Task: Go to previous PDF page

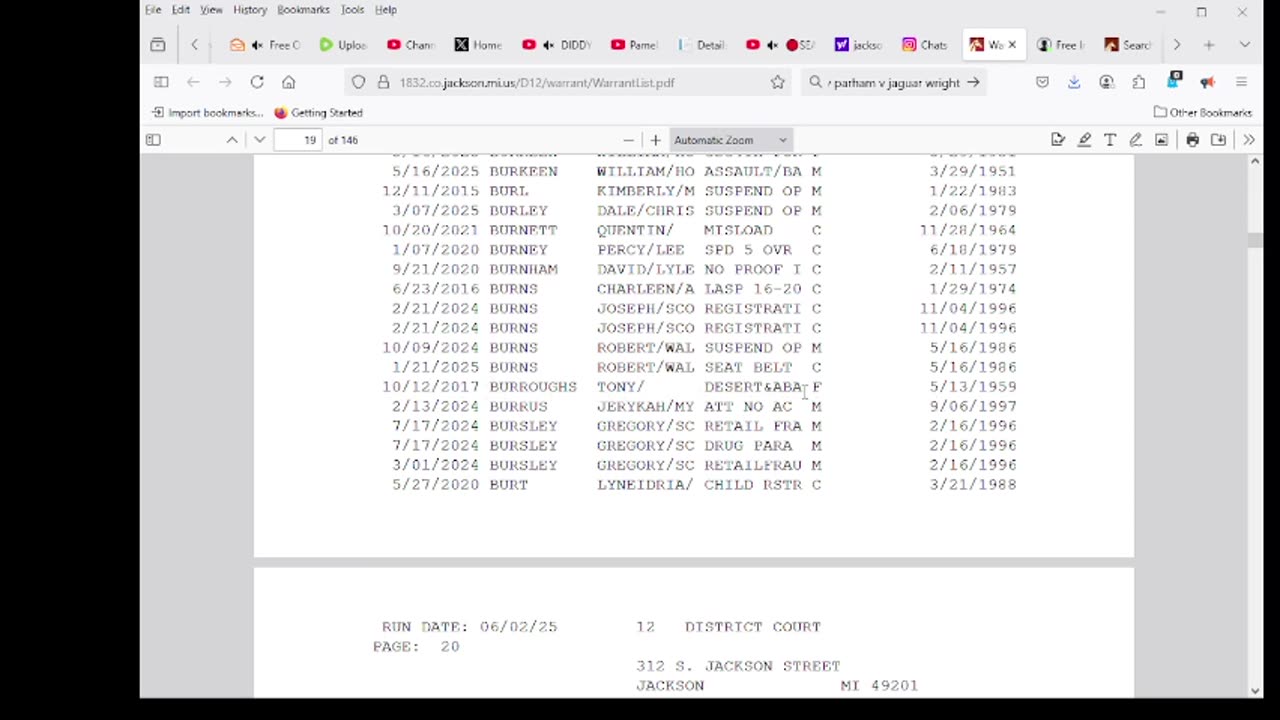Action: (x=232, y=140)
